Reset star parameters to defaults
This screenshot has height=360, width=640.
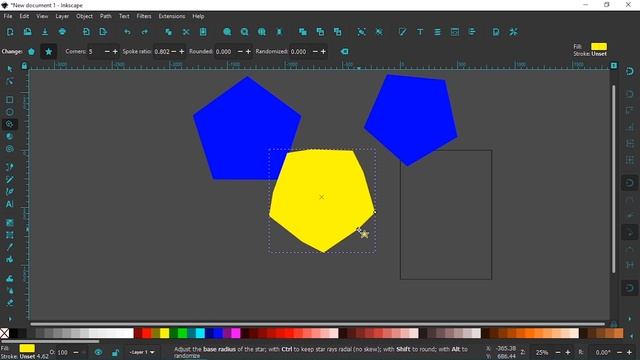pos(344,51)
